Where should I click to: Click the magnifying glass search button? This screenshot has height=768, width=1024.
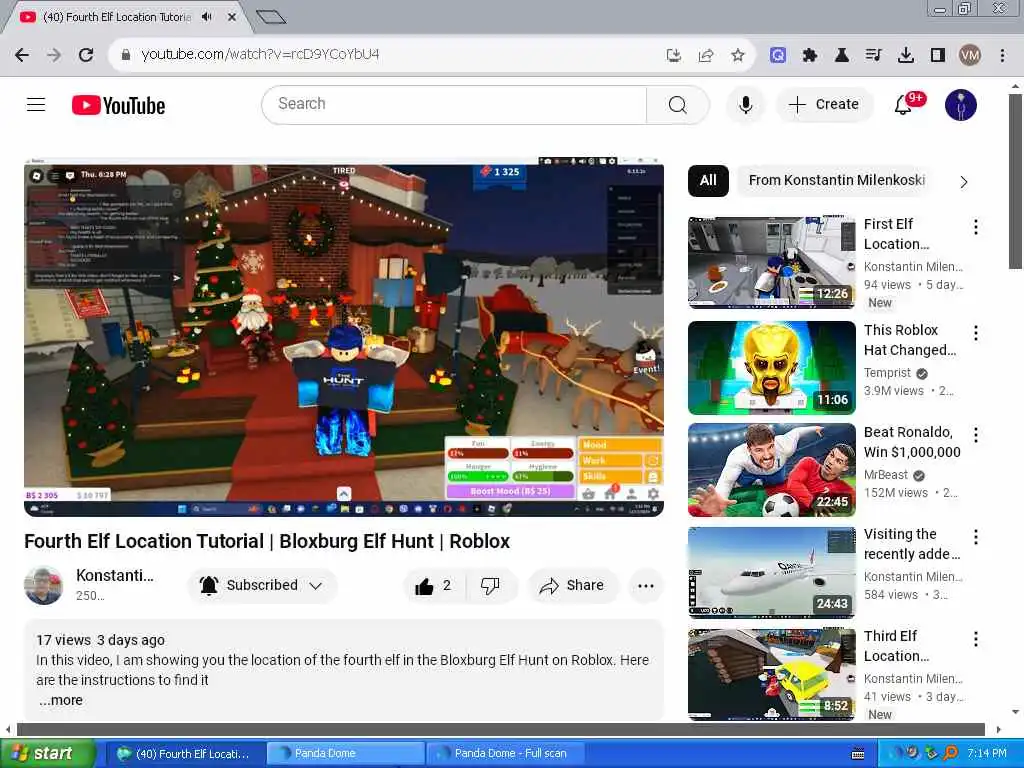677,104
